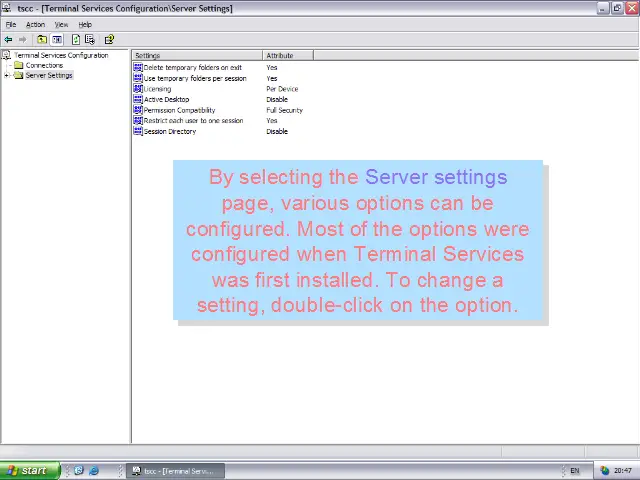Select the Session Directory setting row
The image size is (640, 480).
click(170, 131)
